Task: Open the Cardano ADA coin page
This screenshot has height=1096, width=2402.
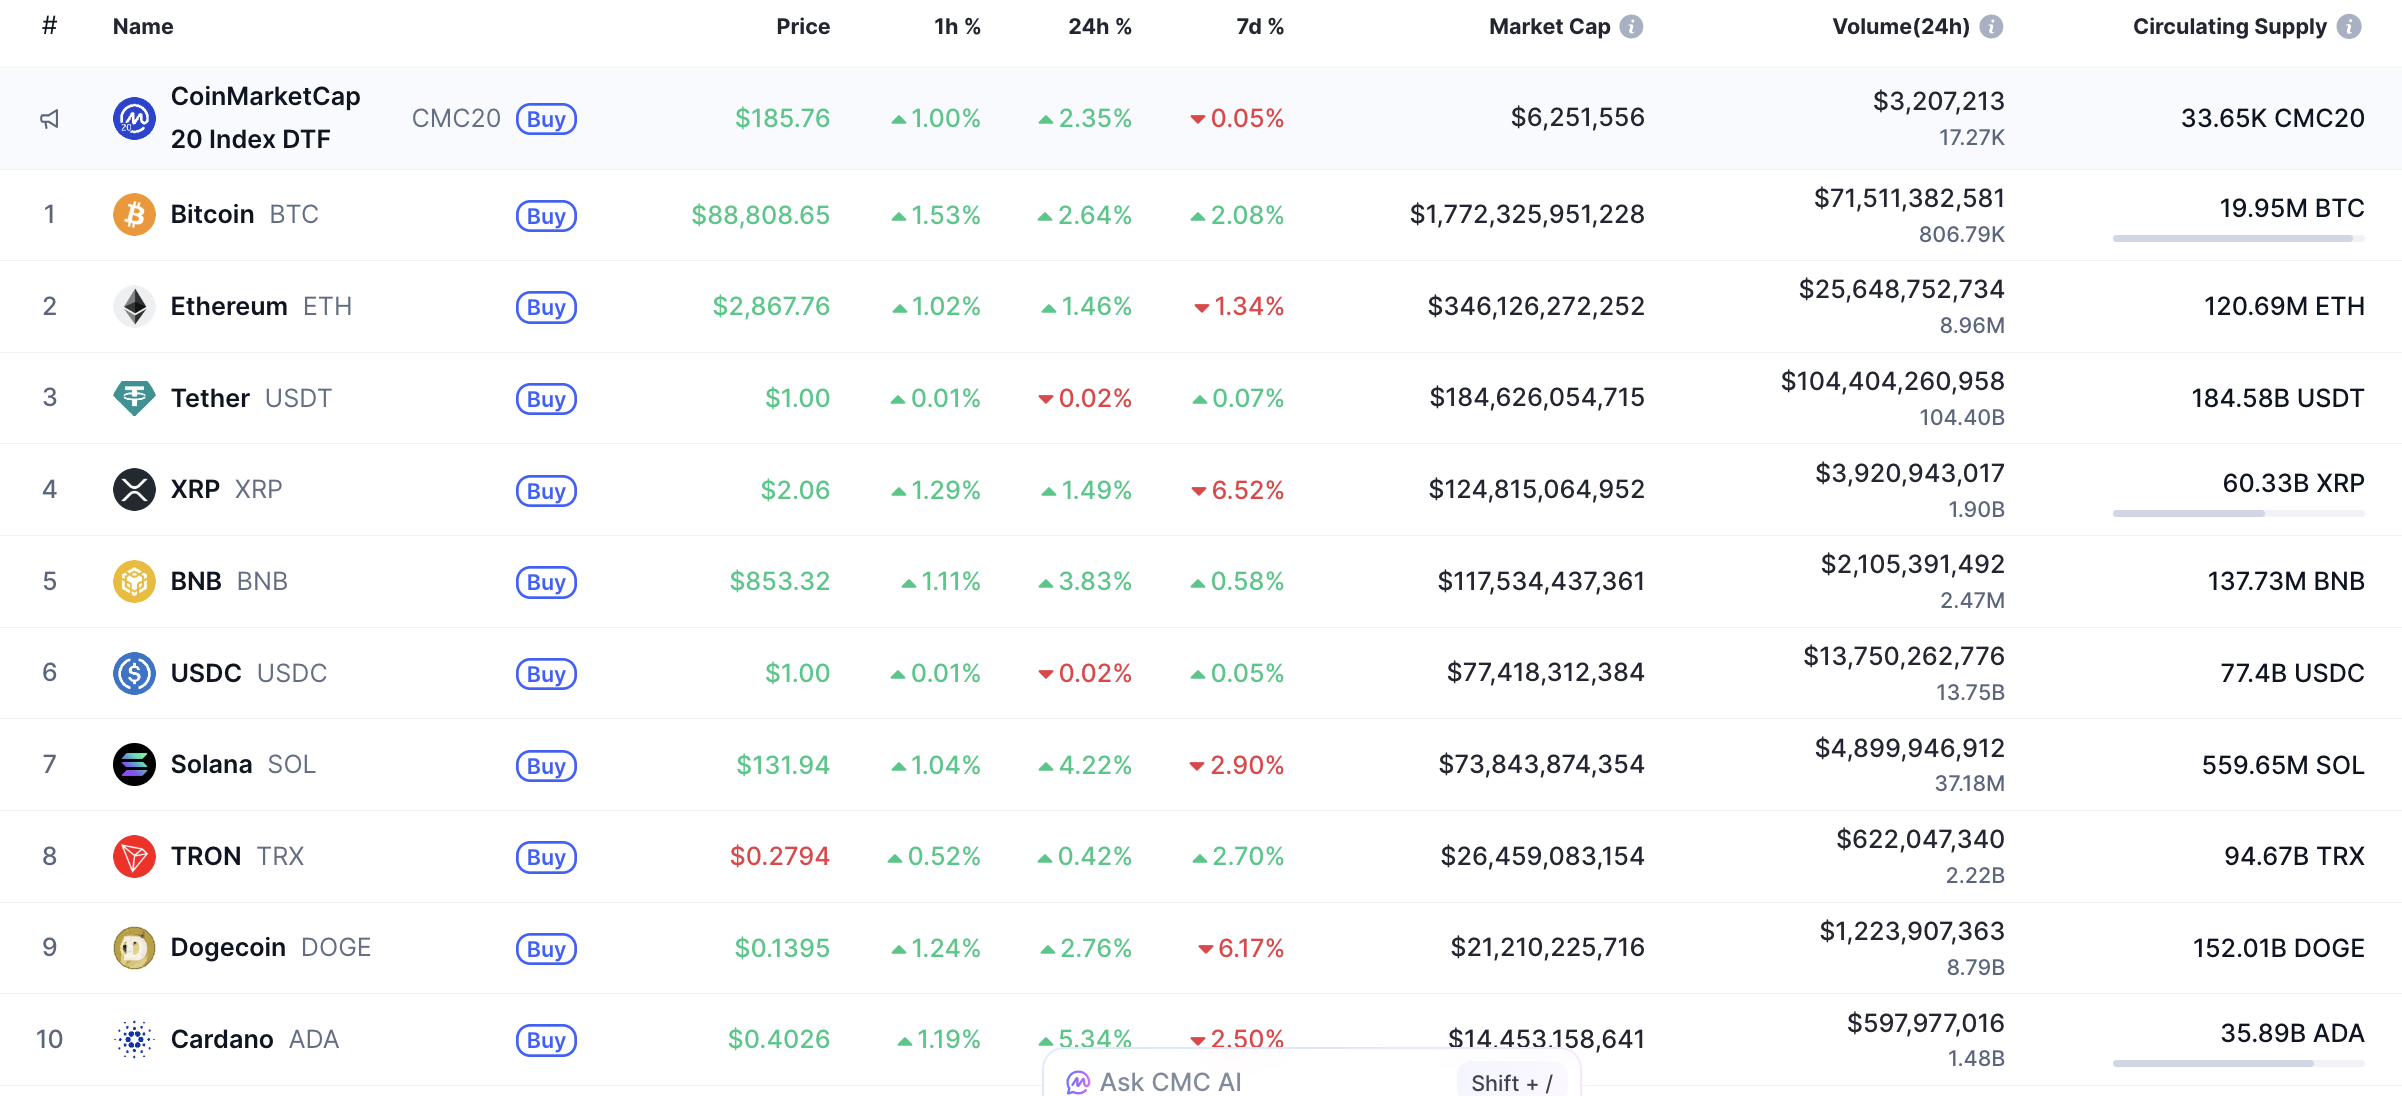Action: coord(222,1040)
